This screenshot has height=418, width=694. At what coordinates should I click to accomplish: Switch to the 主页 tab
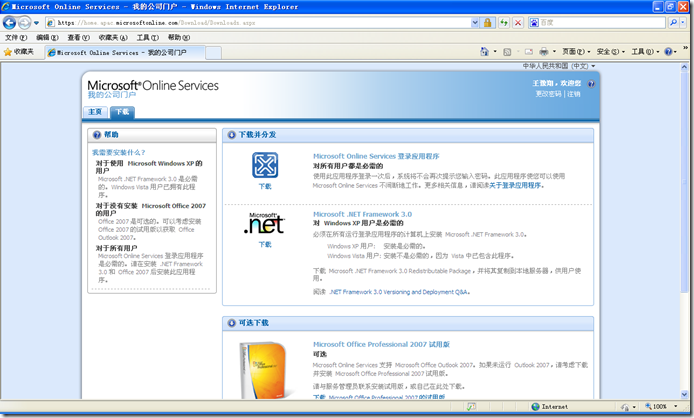[95, 112]
